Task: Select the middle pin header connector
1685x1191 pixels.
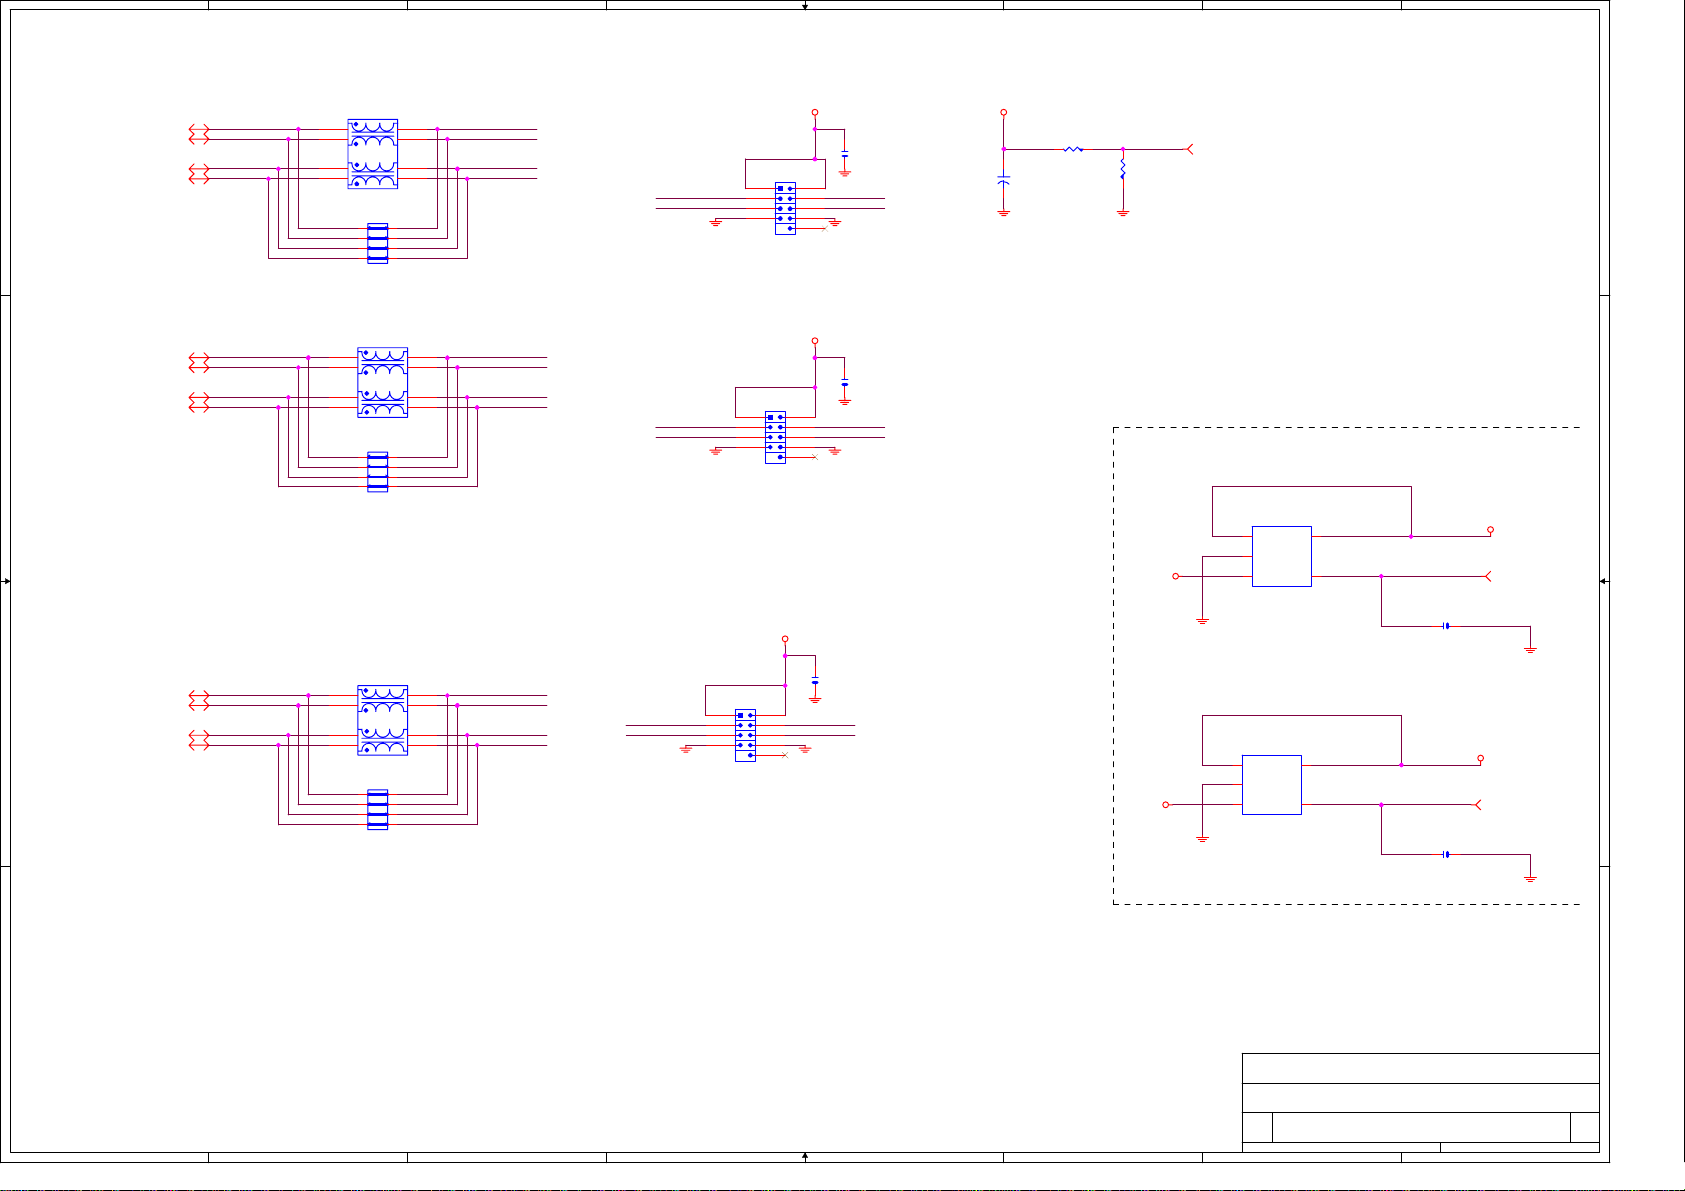Action: (775, 437)
